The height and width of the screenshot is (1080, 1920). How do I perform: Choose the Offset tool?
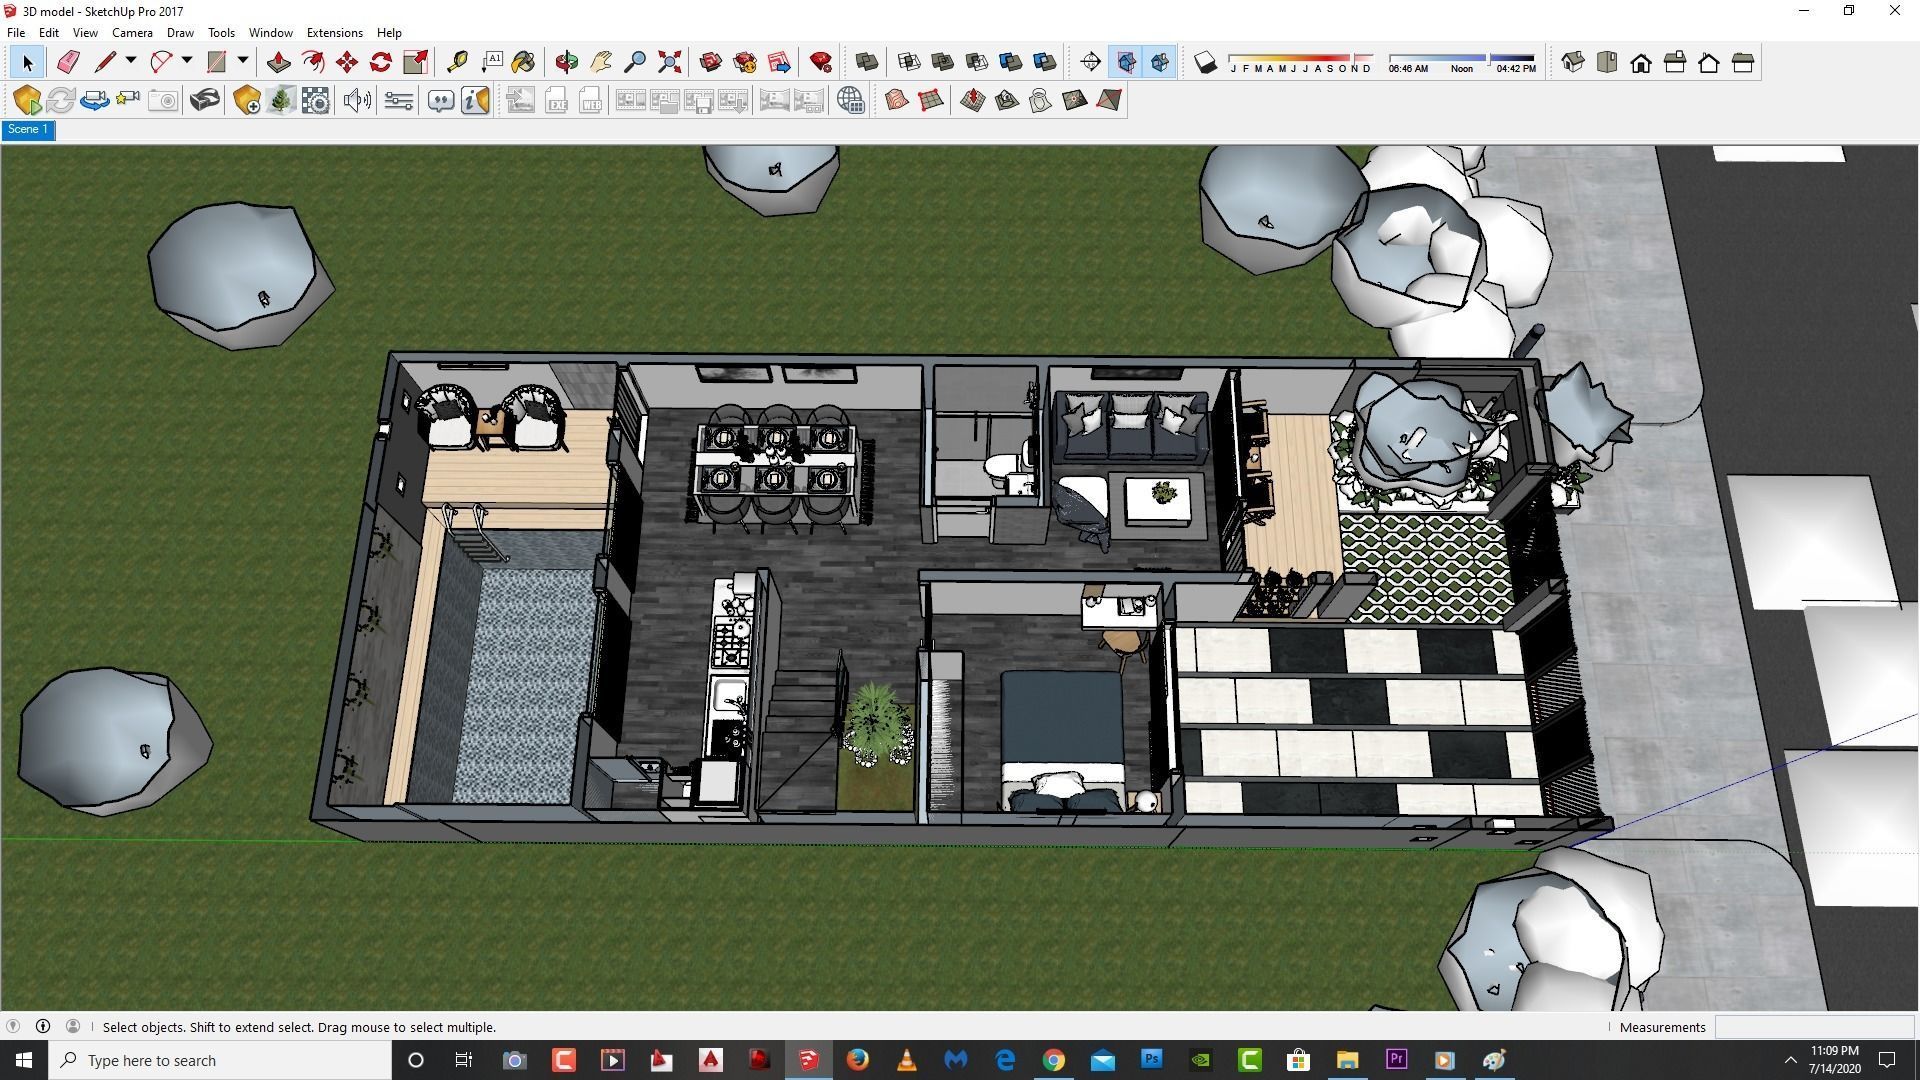pyautogui.click(x=313, y=63)
